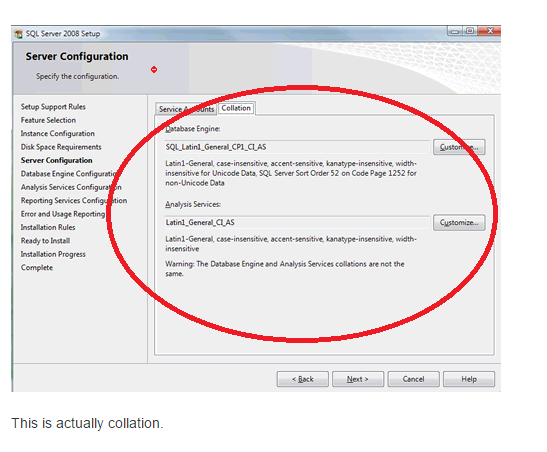Select the Analysis Services Configuration step
The width and height of the screenshot is (547, 452).
[71, 187]
